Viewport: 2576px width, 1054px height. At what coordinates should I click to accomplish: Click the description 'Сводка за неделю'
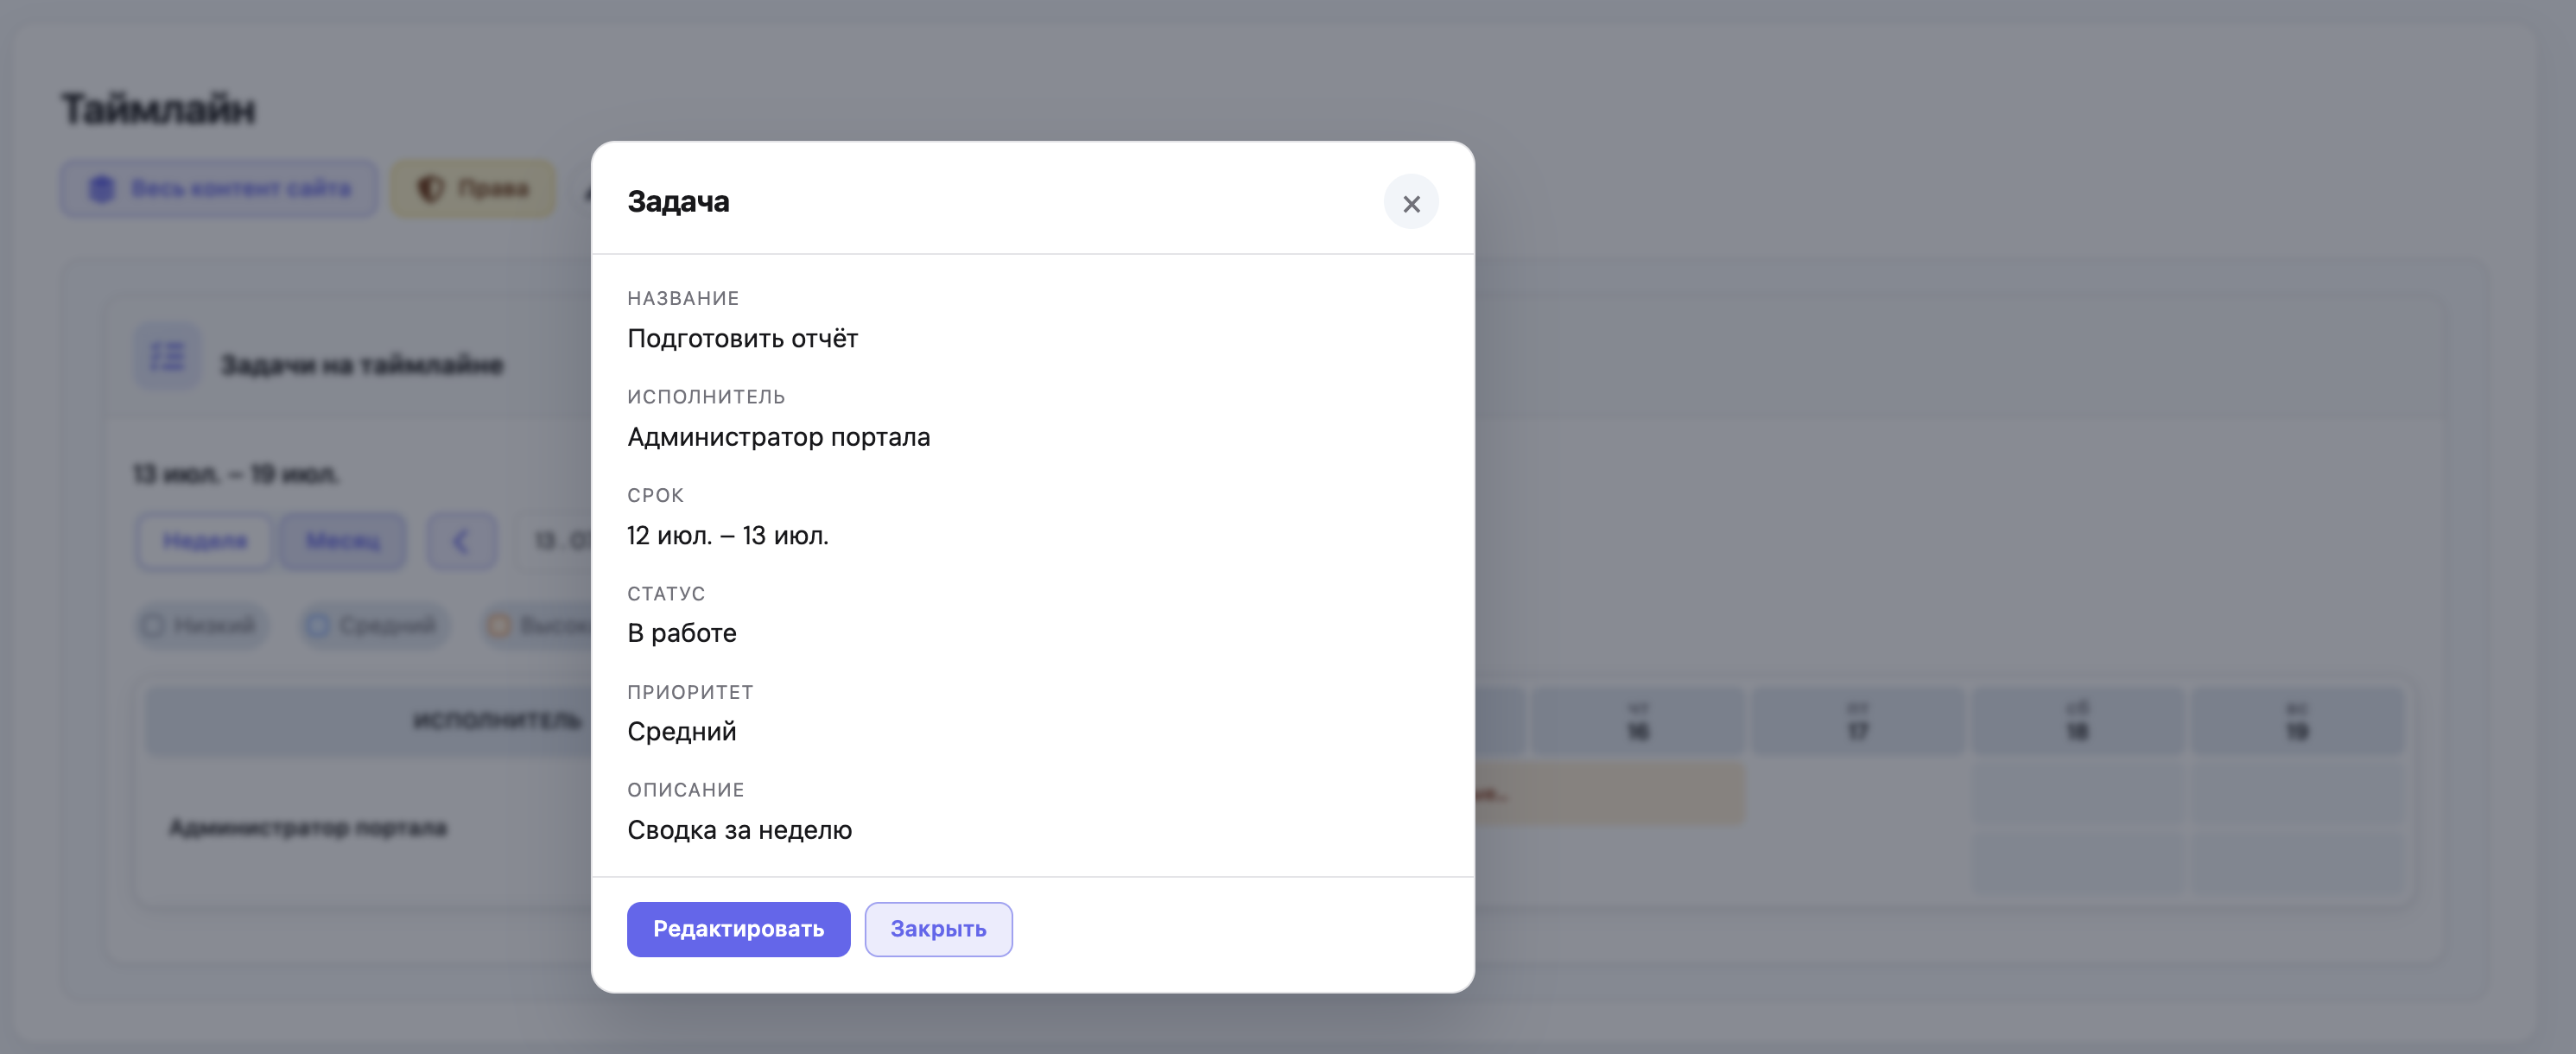point(739,830)
